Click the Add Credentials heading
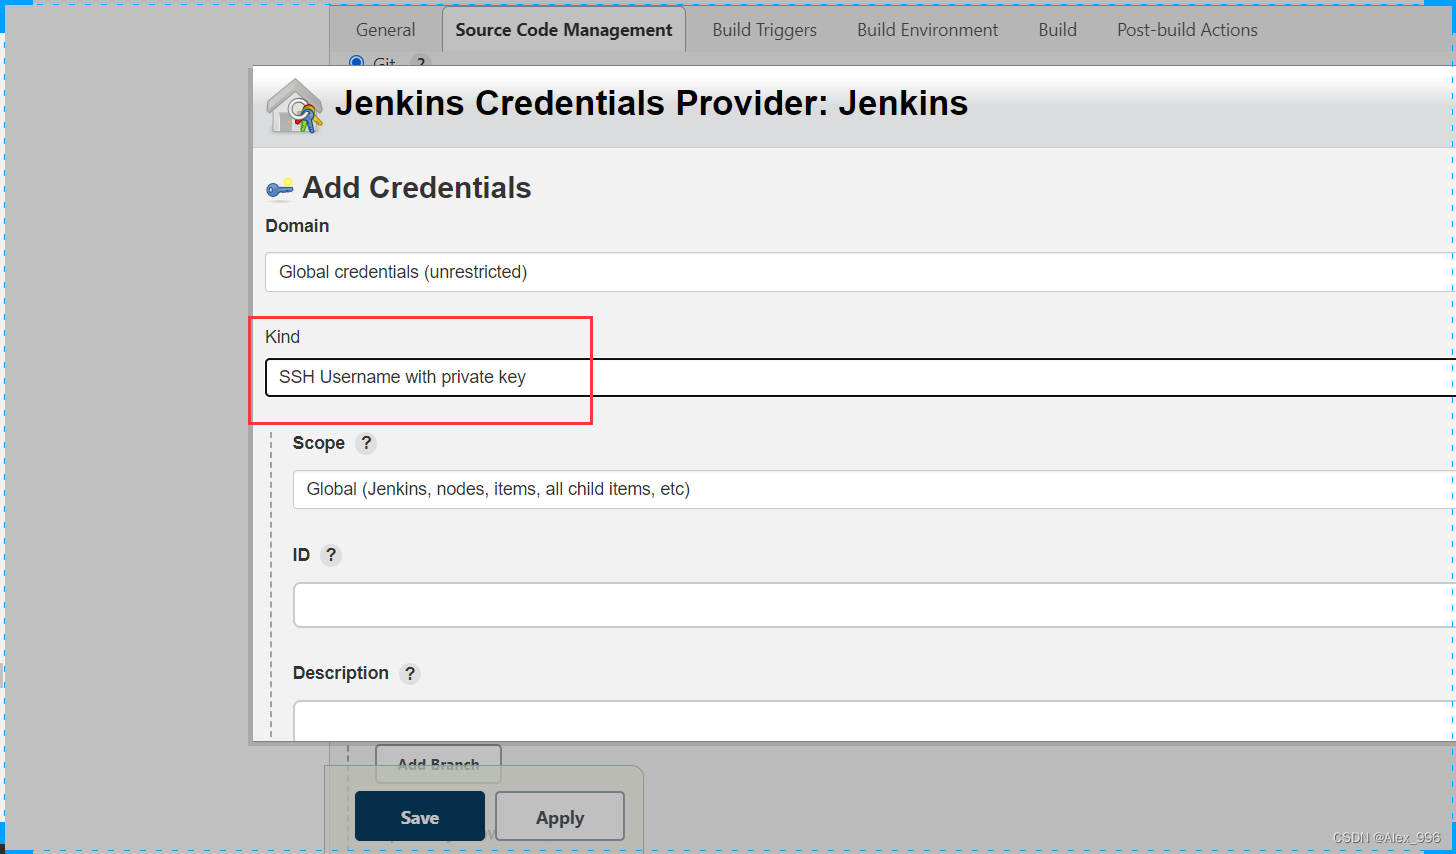Viewport: 1456px width, 854px height. [417, 188]
